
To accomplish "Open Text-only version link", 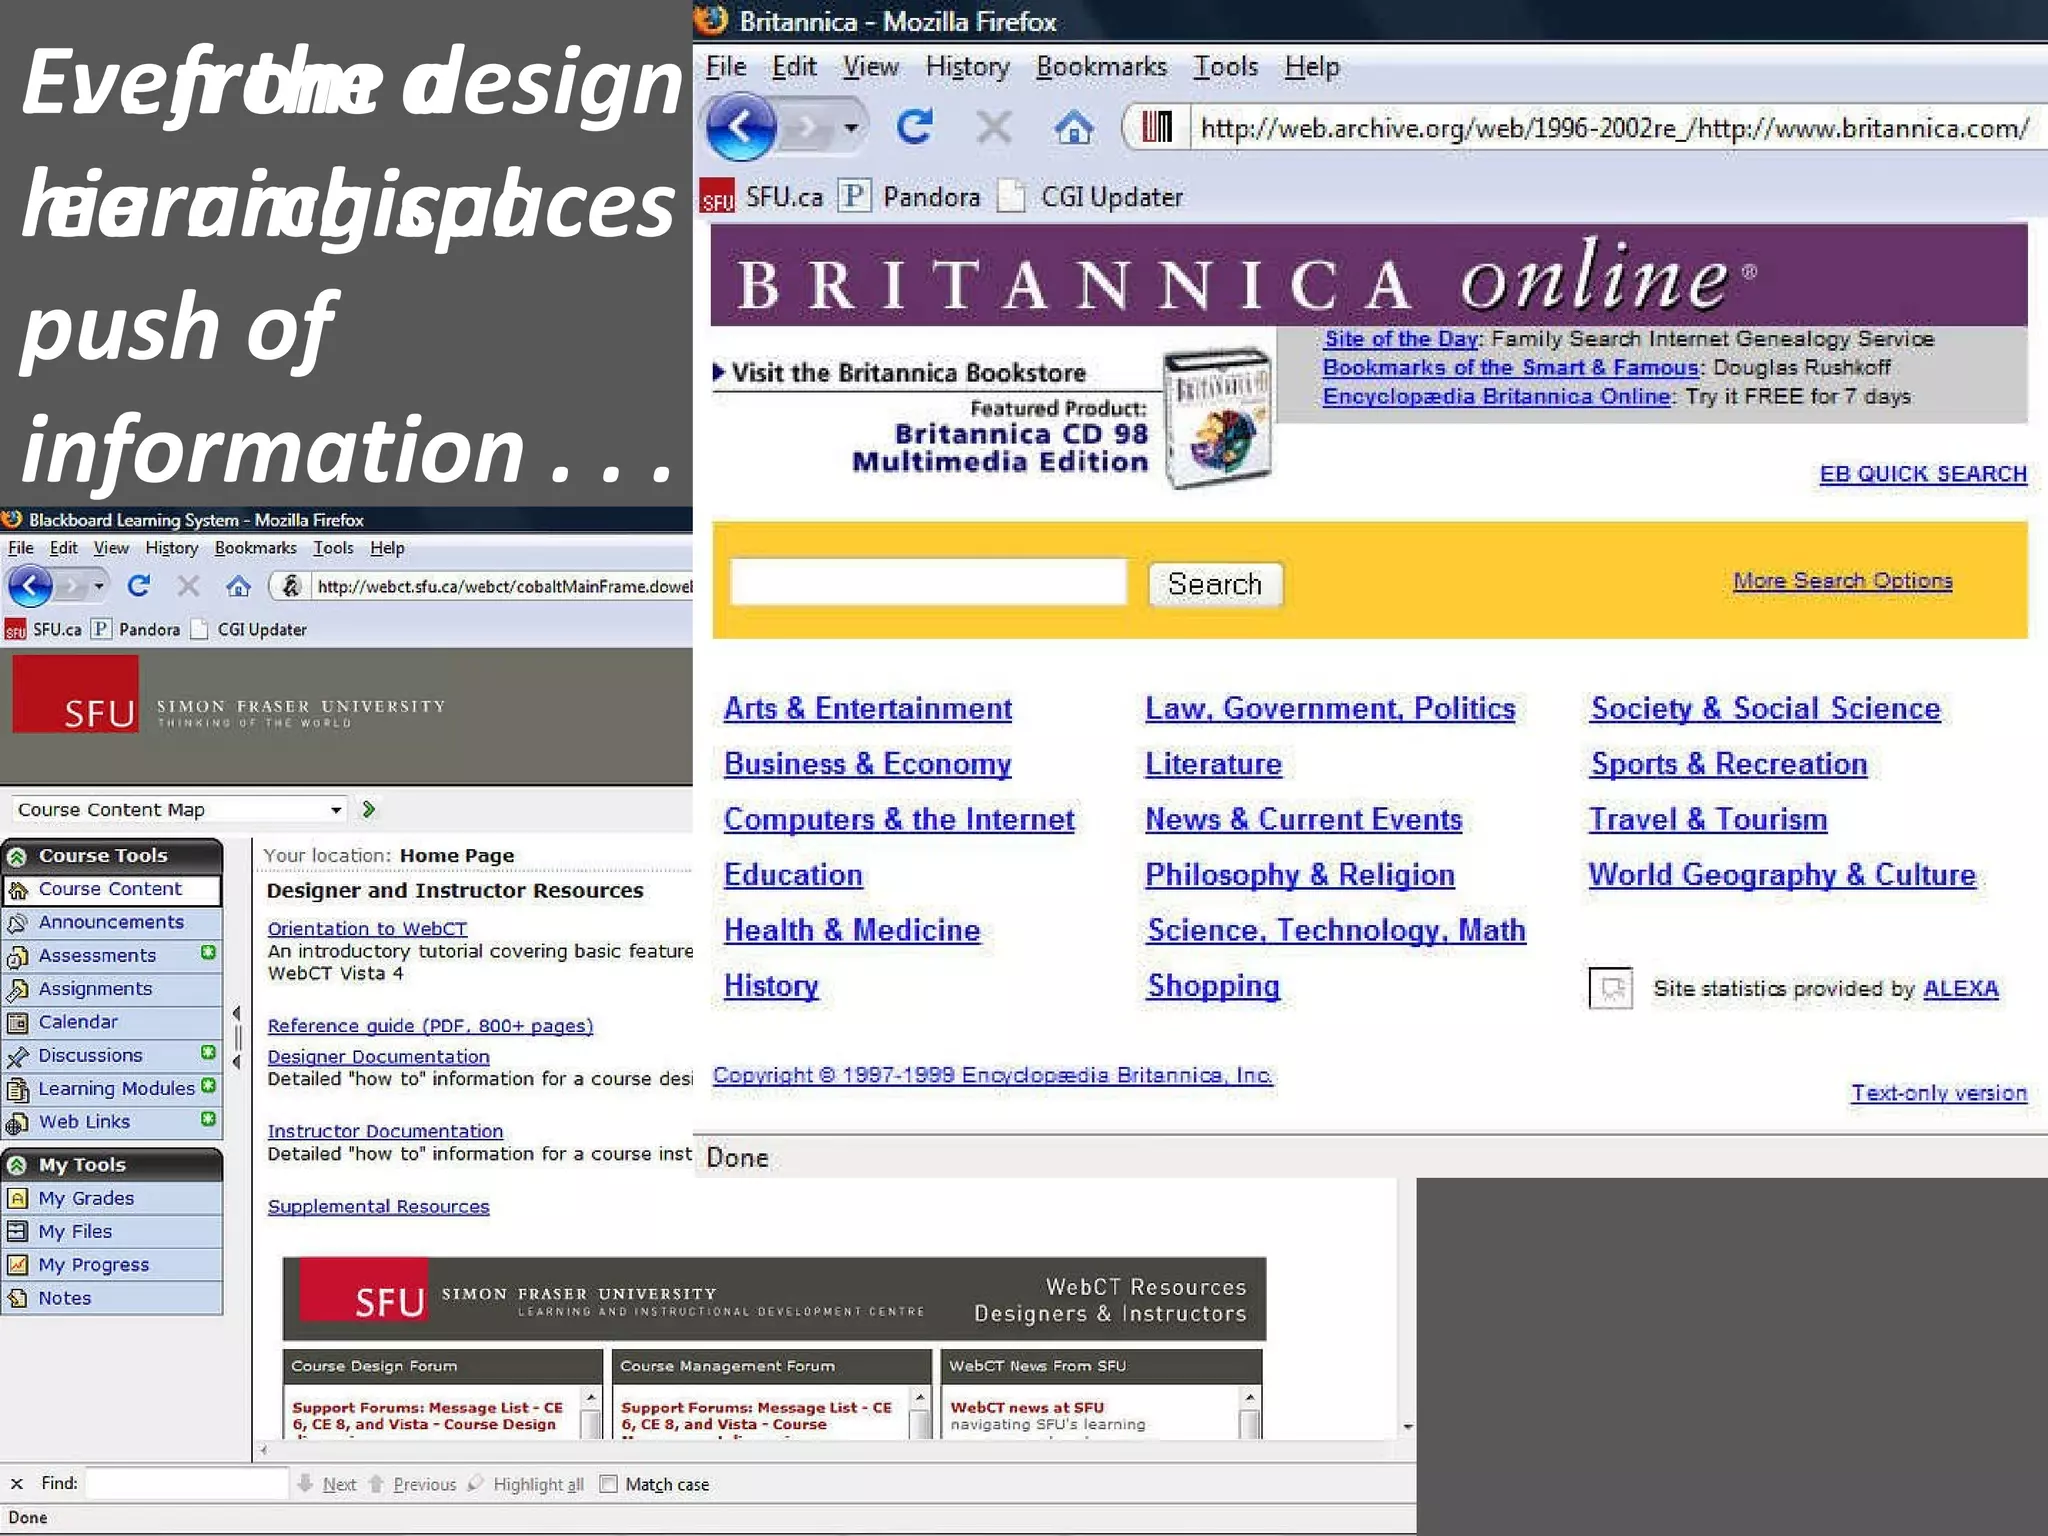I will point(1939,1093).
